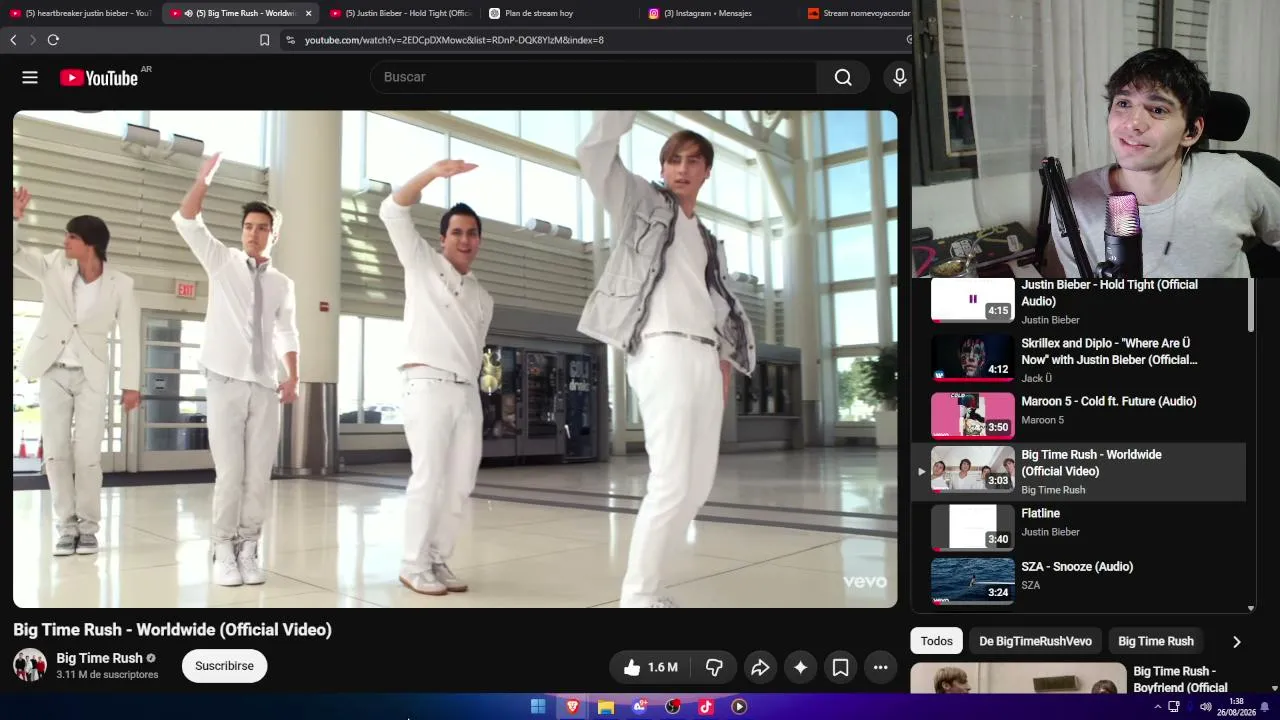Go back with the browser back arrow
The width and height of the screenshot is (1280, 720).
(13, 40)
